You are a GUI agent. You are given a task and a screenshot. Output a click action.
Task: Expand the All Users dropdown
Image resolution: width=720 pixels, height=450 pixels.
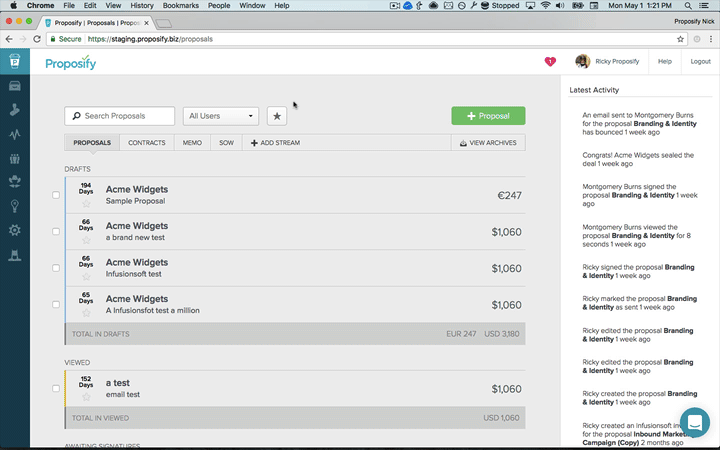221,116
